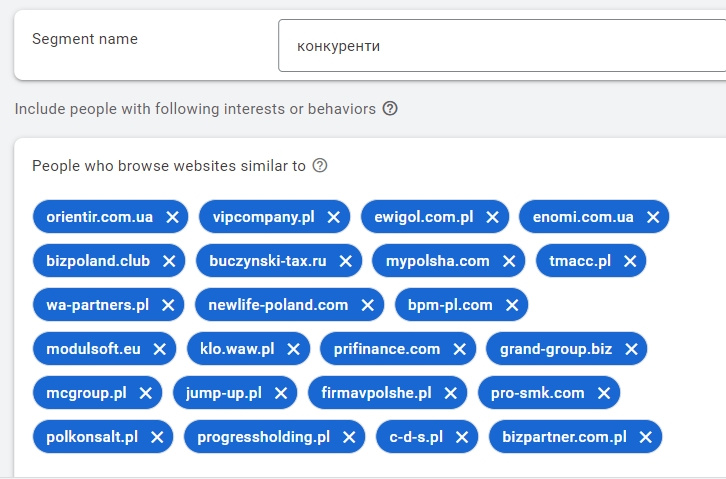Select the modulsoft.eu chip label
This screenshot has width=726, height=479.
tap(93, 349)
